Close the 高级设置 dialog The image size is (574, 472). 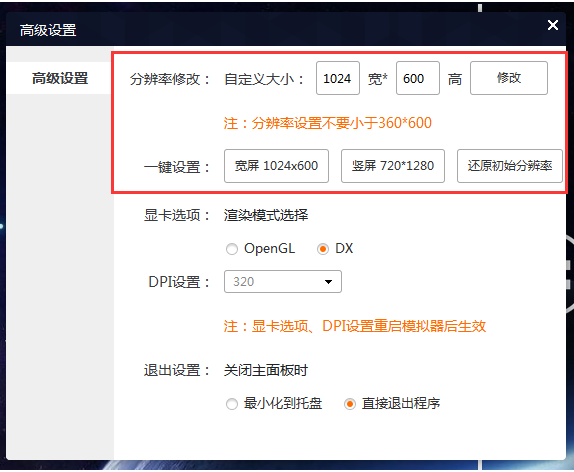coord(553,25)
